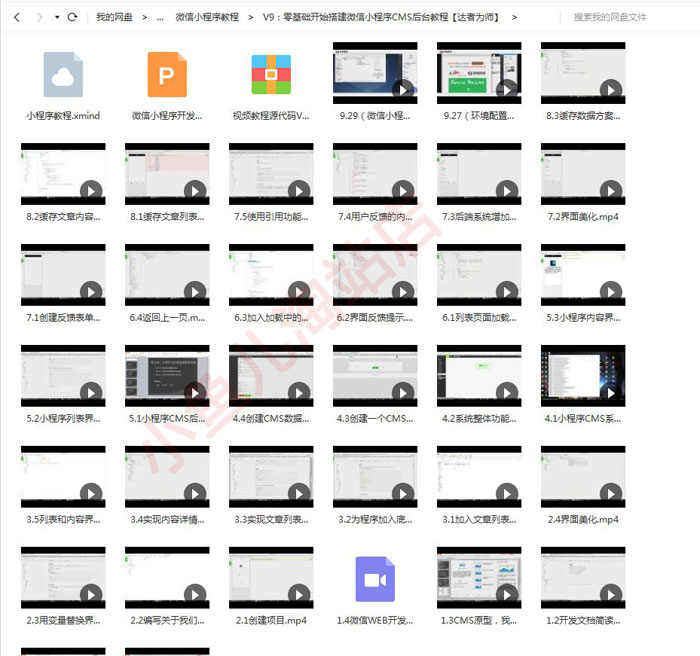700x656 pixels.
Task: Play the 7.5使用引用功能 video
Action: [299, 191]
